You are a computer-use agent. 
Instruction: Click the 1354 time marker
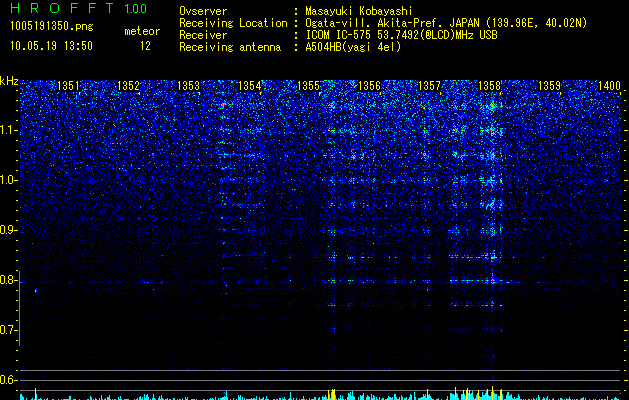[249, 86]
